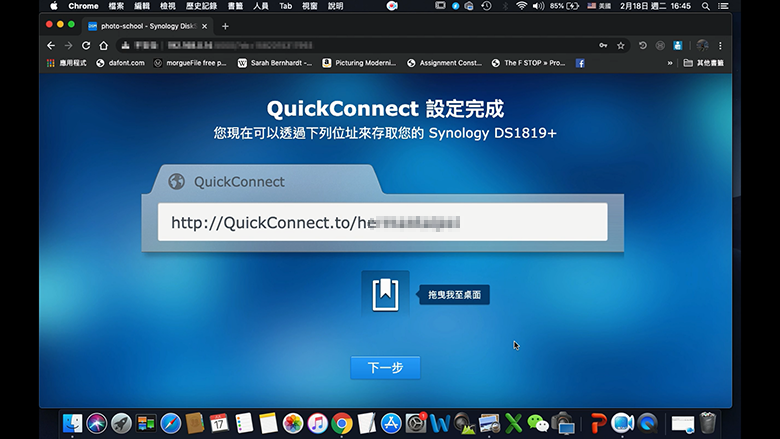Viewport: 780px width, 439px height.
Task: Open Calendar in the Dock
Action: click(x=219, y=424)
